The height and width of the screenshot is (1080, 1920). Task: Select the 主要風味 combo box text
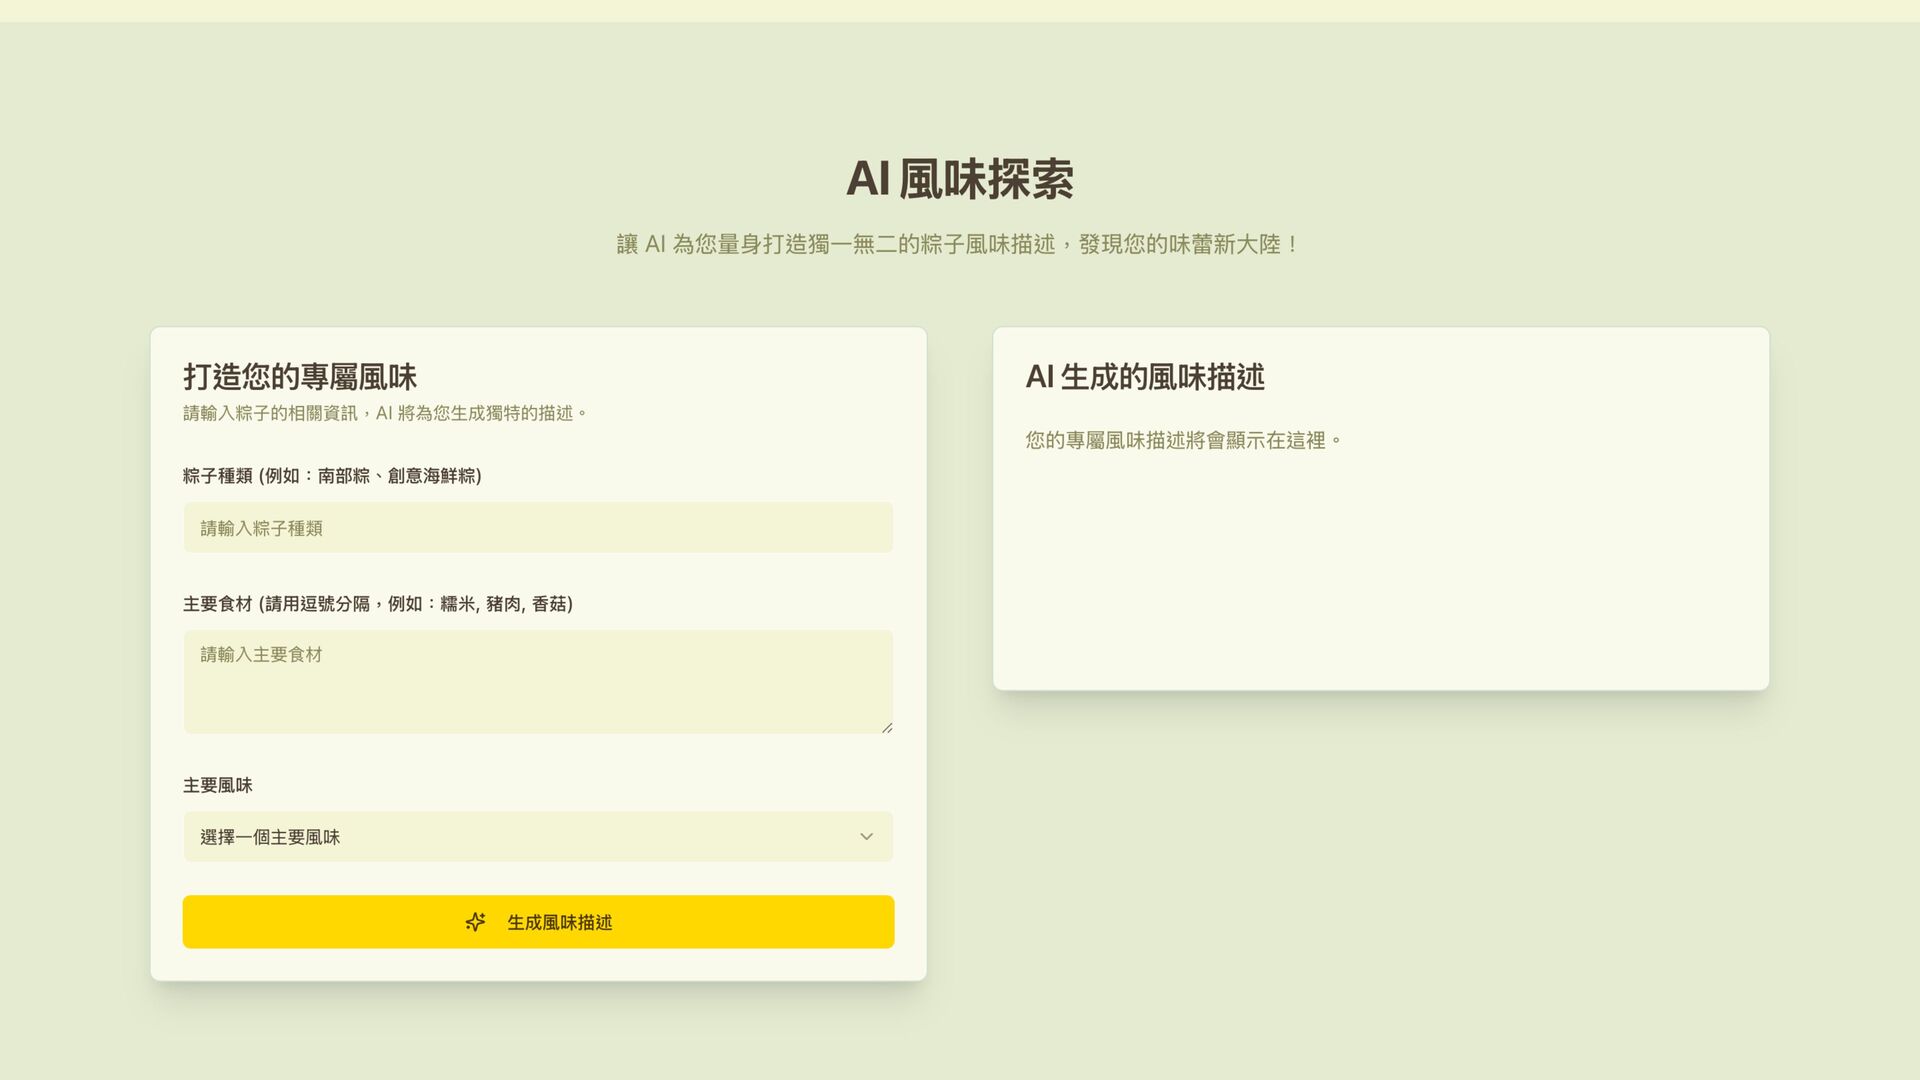point(270,837)
